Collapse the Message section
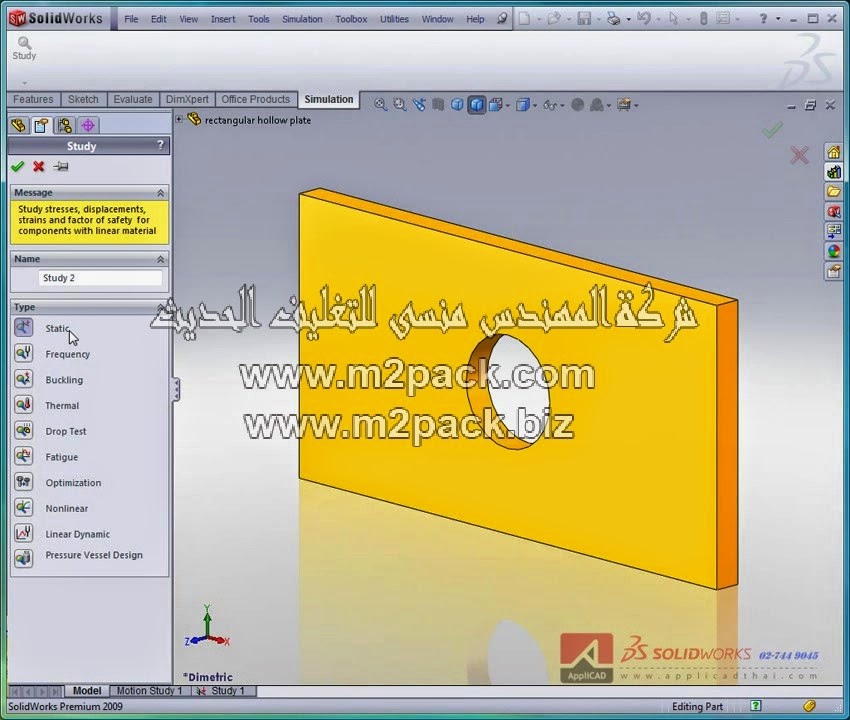This screenshot has height=720, width=850. 160,193
